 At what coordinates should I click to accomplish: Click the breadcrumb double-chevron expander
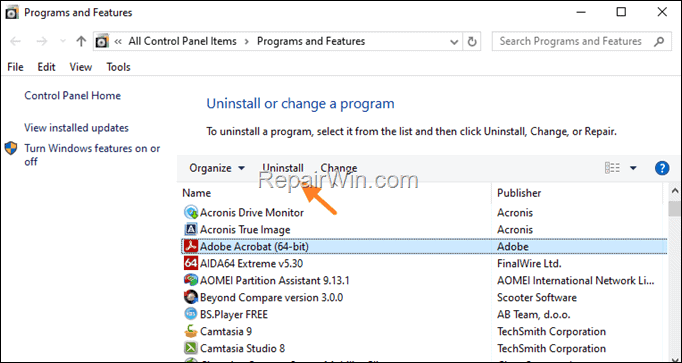117,42
